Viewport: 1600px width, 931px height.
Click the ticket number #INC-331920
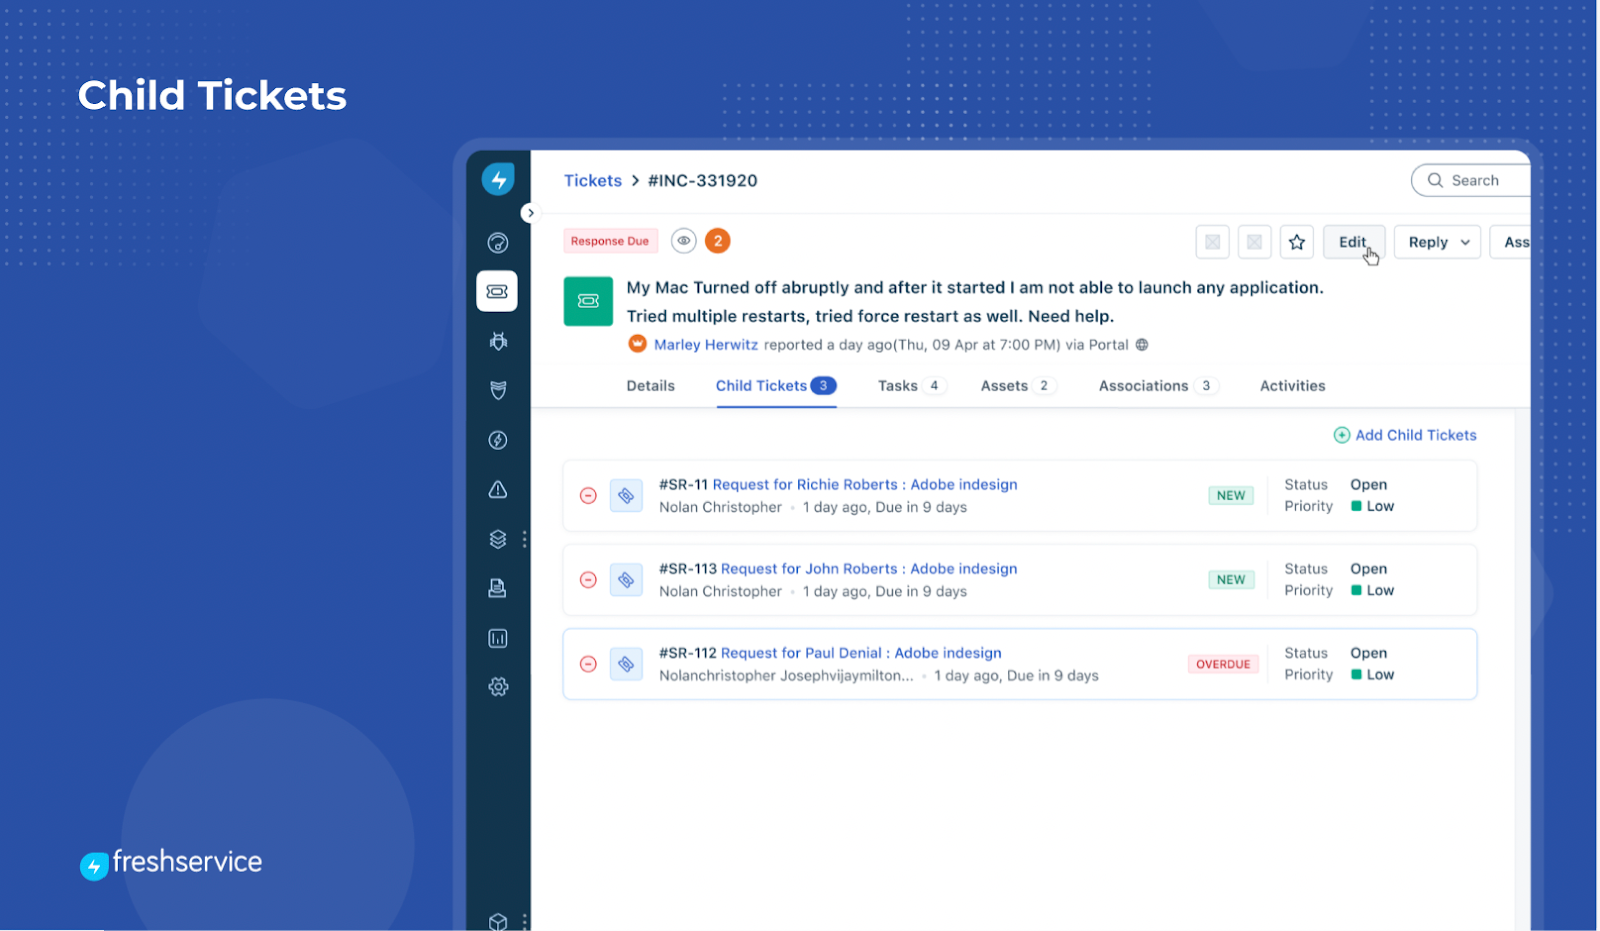[703, 181]
